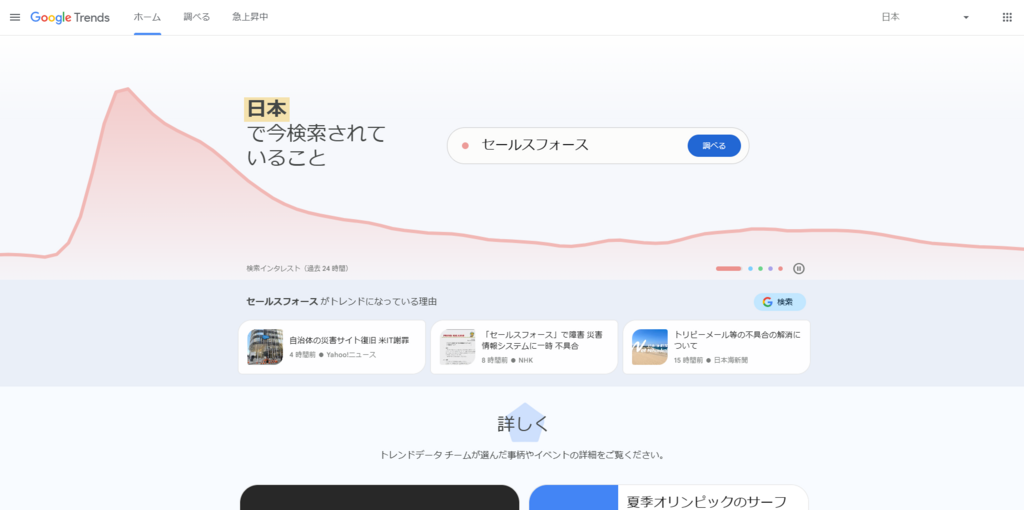
Task: Select the active red carousel bar indicator
Action: click(728, 268)
